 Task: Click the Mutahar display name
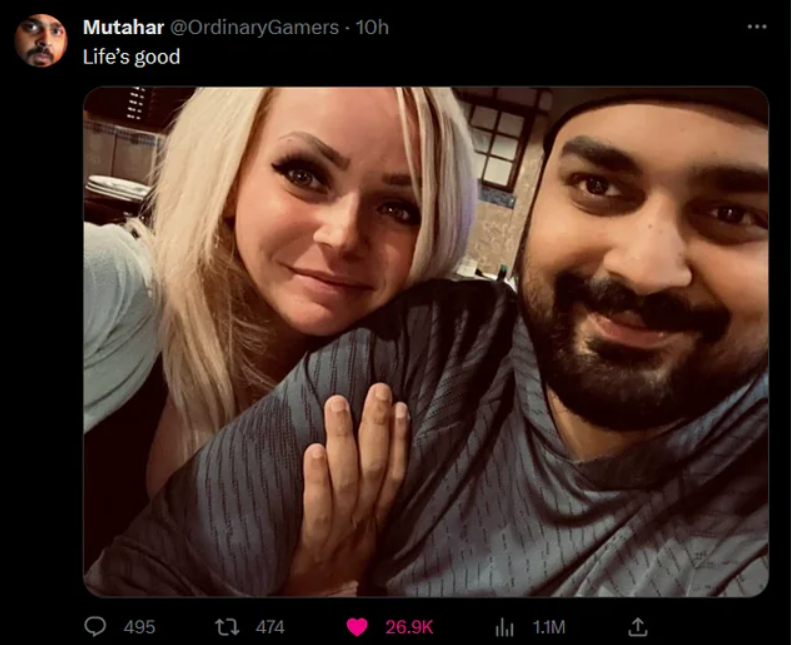pyautogui.click(x=124, y=27)
